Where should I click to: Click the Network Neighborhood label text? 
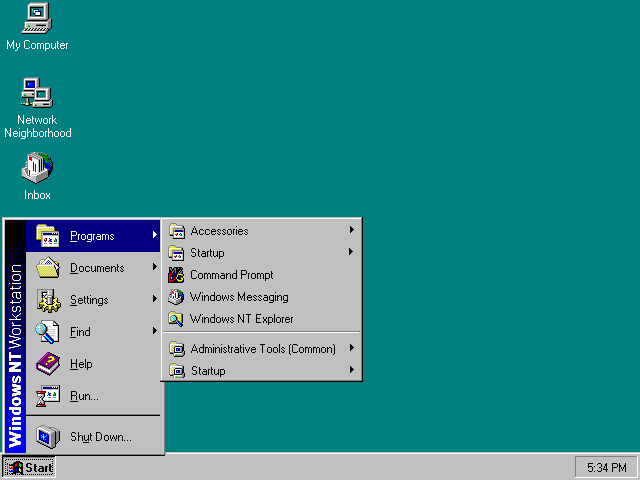click(x=38, y=127)
